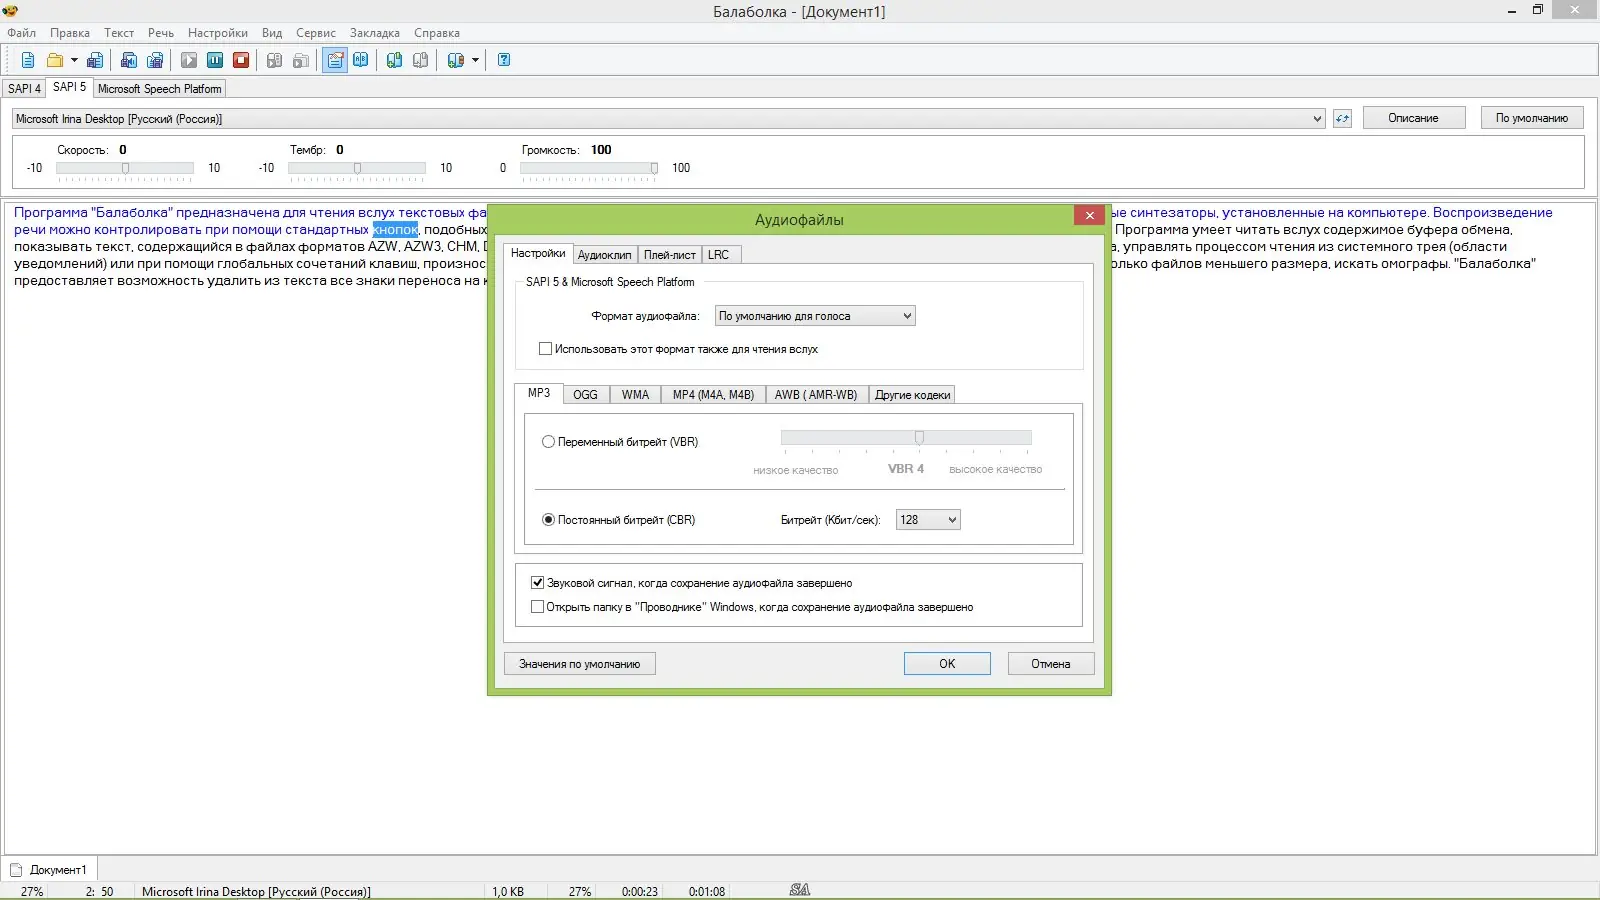Open the Сервис menu

pos(316,33)
